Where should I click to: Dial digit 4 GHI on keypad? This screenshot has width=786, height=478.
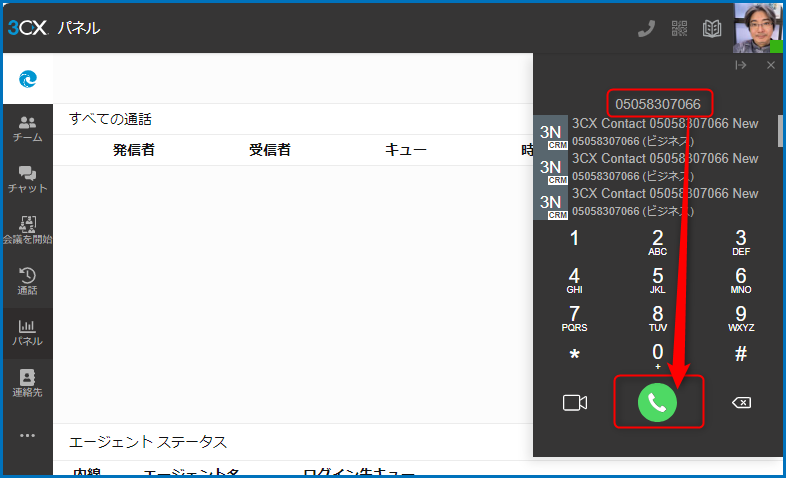click(x=574, y=281)
